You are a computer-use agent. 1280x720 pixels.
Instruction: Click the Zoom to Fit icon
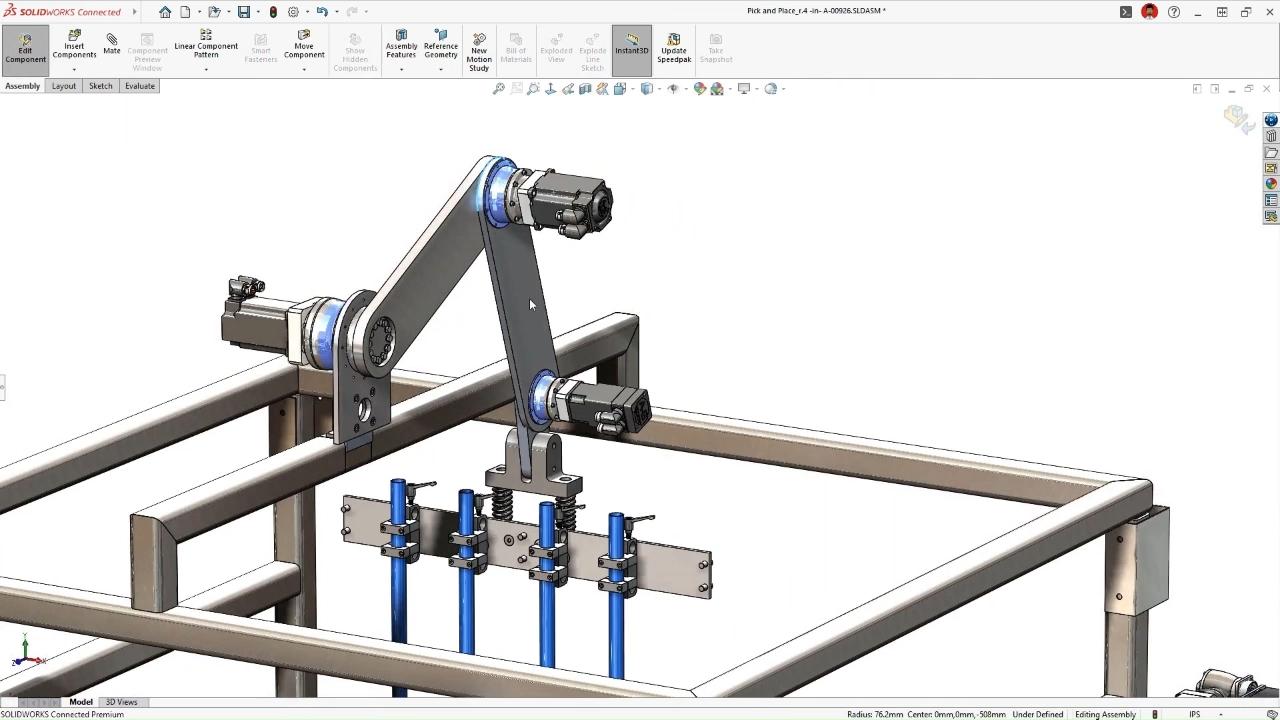tap(498, 89)
